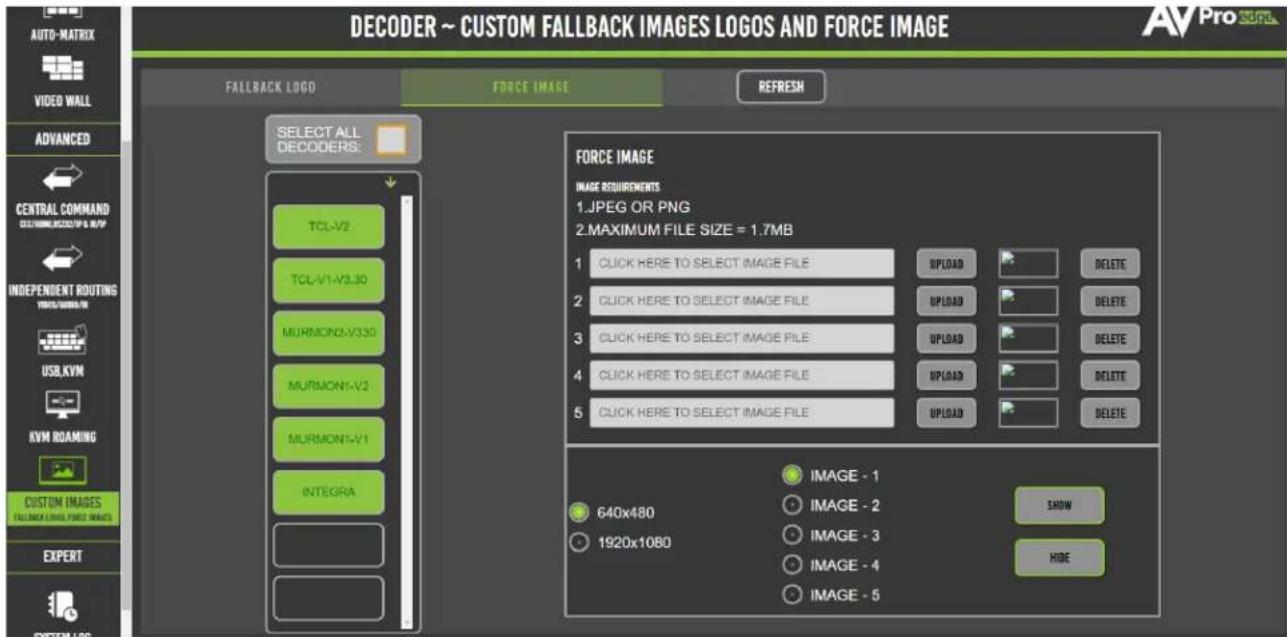The image size is (1287, 637).
Task: Select the MURMON1-V2 decoder
Action: point(328,385)
